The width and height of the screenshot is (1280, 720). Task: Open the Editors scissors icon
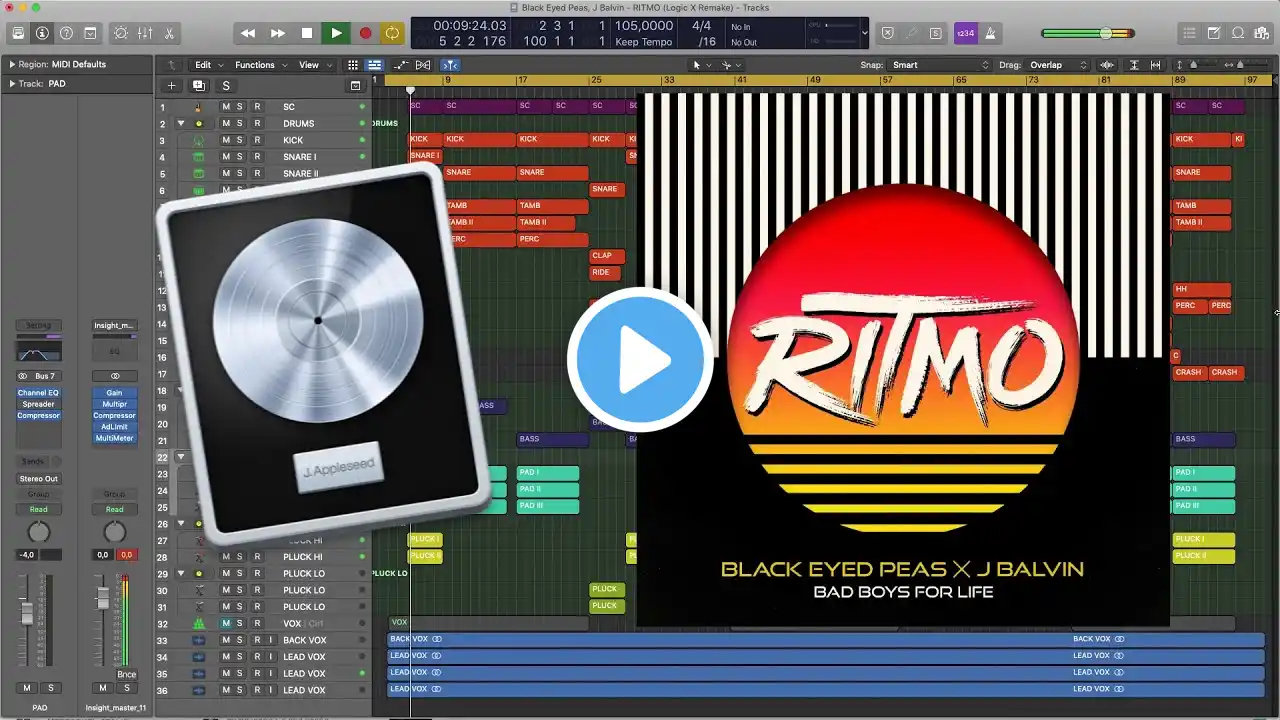click(x=169, y=33)
